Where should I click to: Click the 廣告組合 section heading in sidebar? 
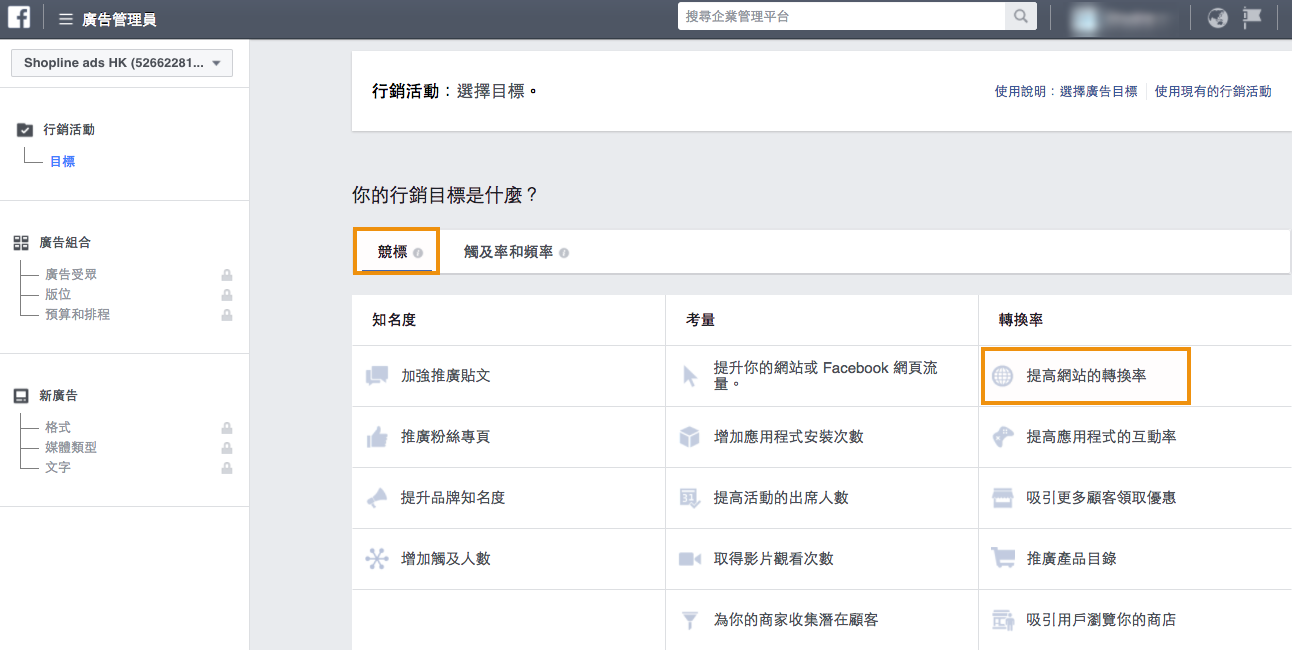point(65,243)
